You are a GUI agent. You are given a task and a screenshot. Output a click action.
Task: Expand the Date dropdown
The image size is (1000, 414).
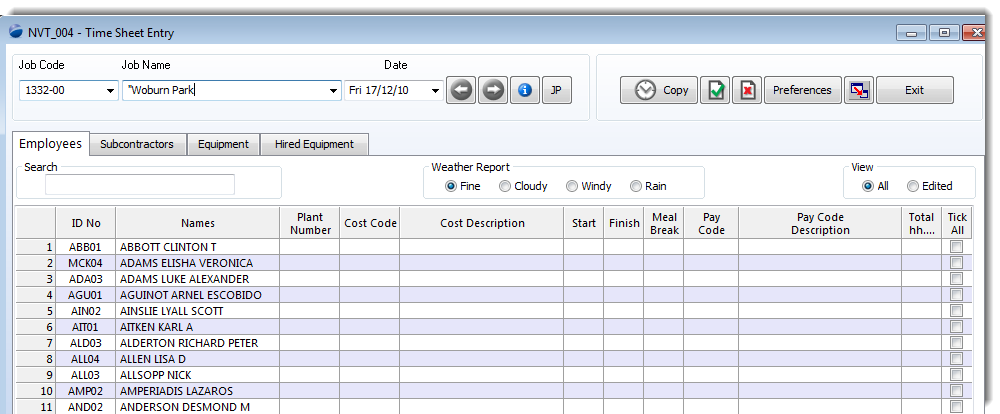pyautogui.click(x=436, y=91)
